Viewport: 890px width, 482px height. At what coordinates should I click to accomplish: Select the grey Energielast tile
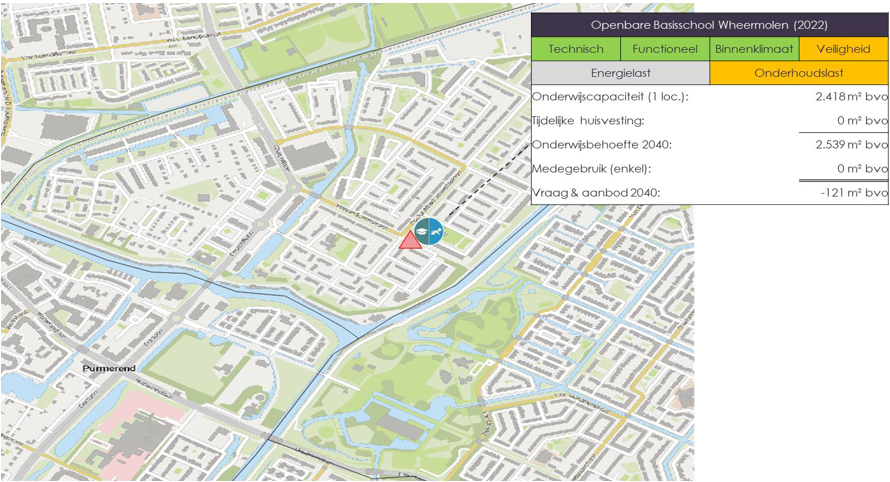coord(620,73)
